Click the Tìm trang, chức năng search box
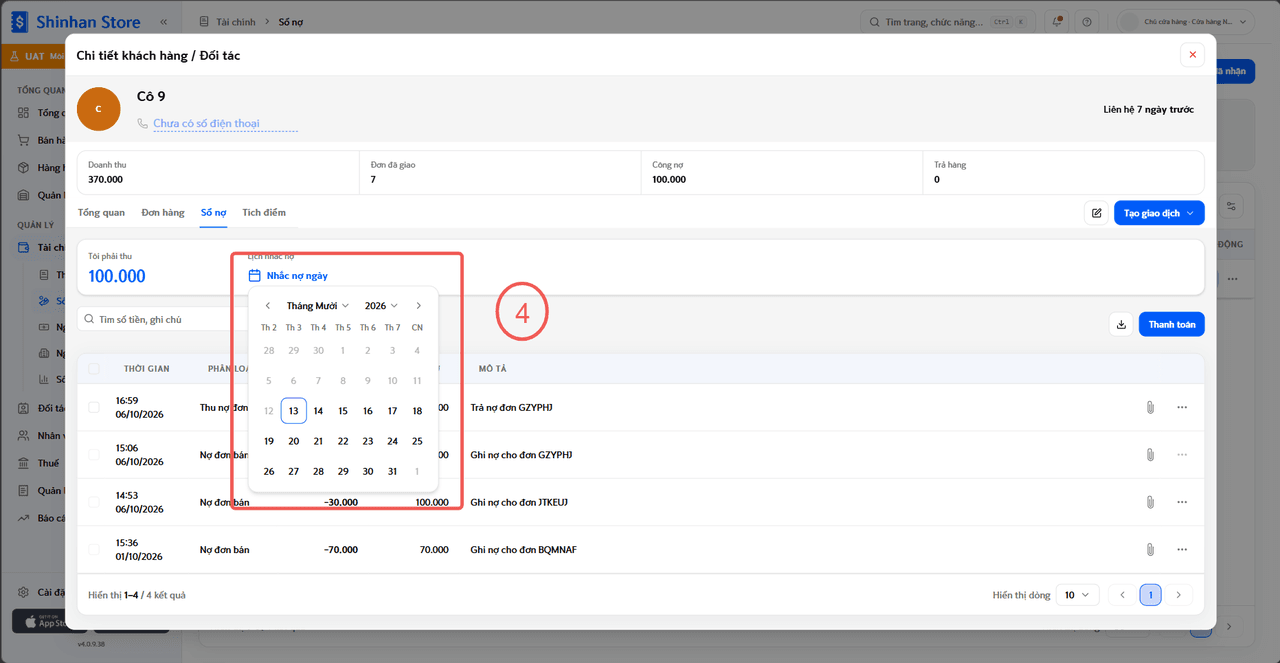 pos(947,22)
